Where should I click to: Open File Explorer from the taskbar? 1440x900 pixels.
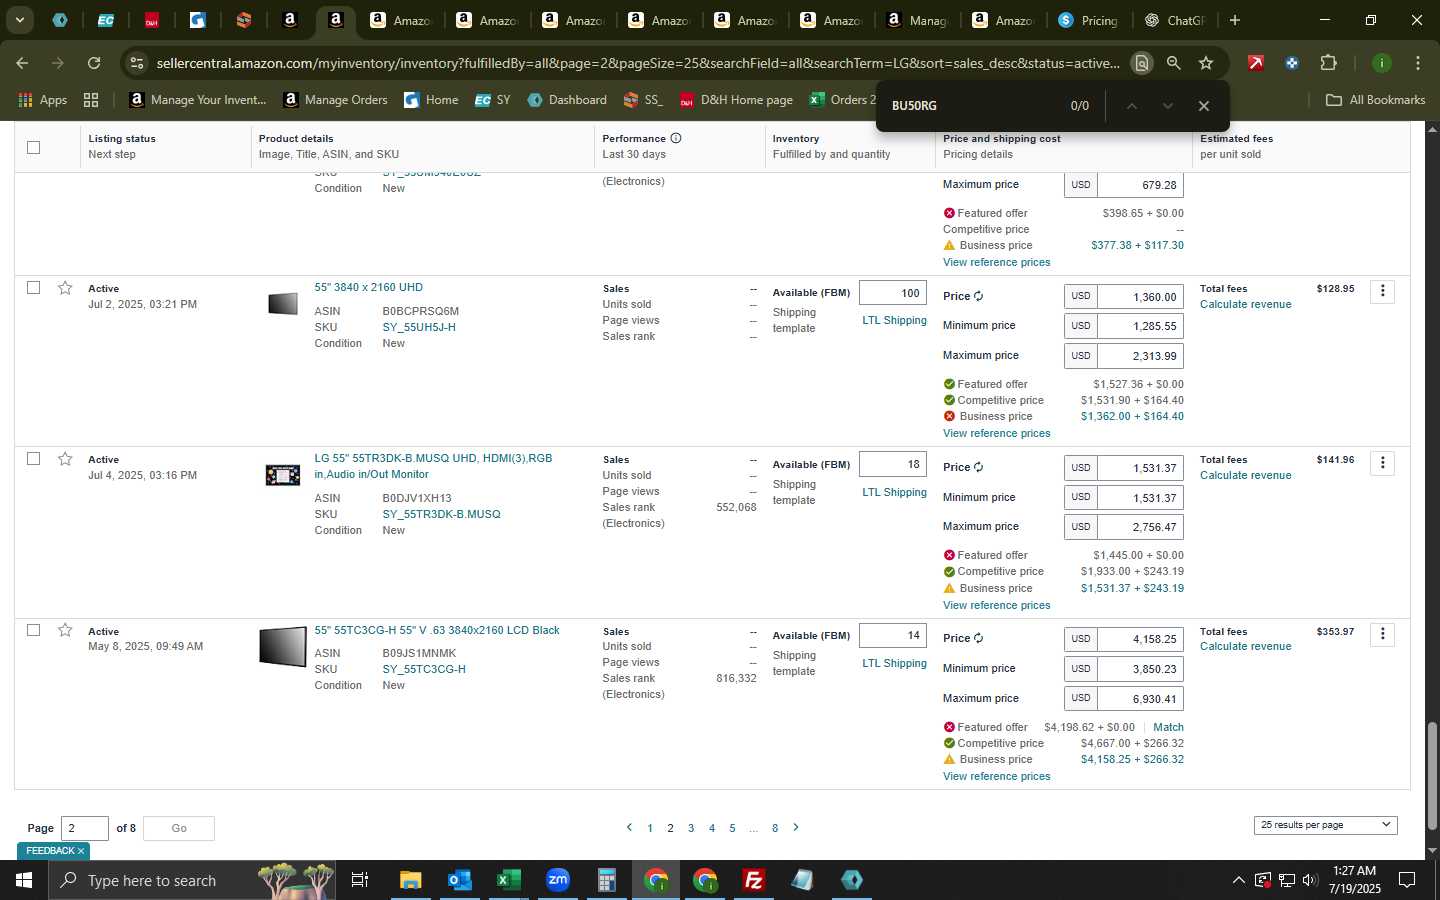(x=410, y=880)
